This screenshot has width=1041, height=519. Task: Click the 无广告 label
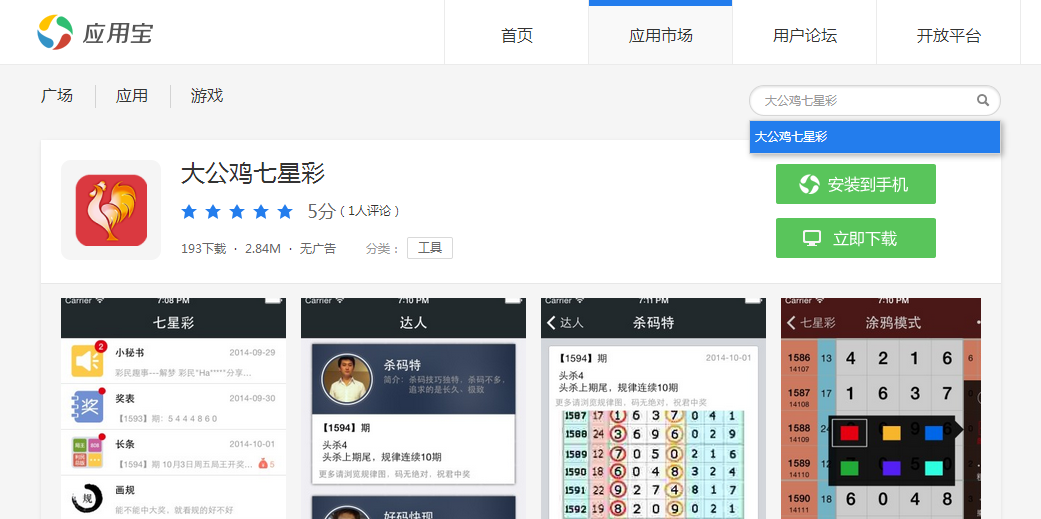click(x=318, y=249)
